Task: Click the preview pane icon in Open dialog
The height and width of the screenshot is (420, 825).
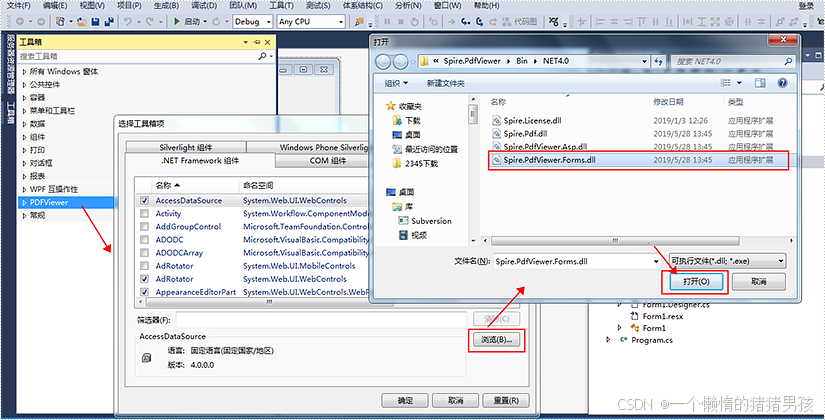Action: point(760,83)
